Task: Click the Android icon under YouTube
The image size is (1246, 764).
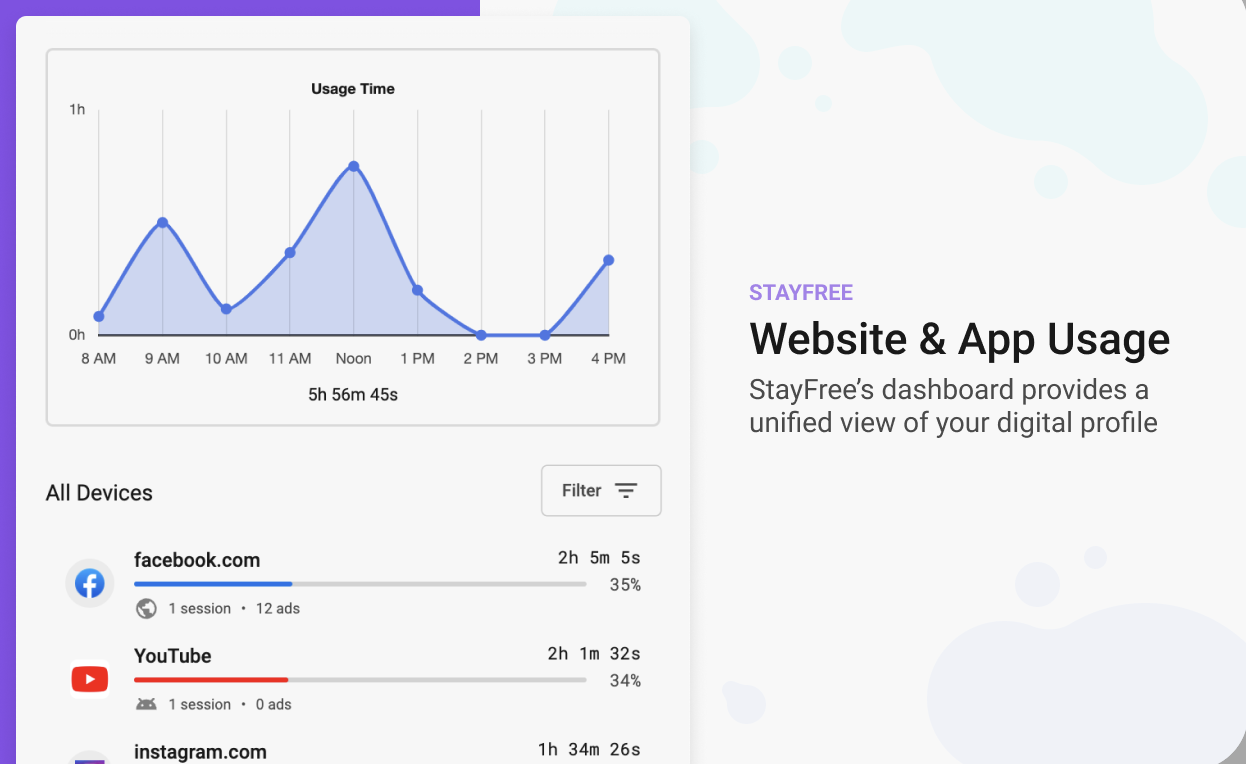Action: tap(146, 704)
